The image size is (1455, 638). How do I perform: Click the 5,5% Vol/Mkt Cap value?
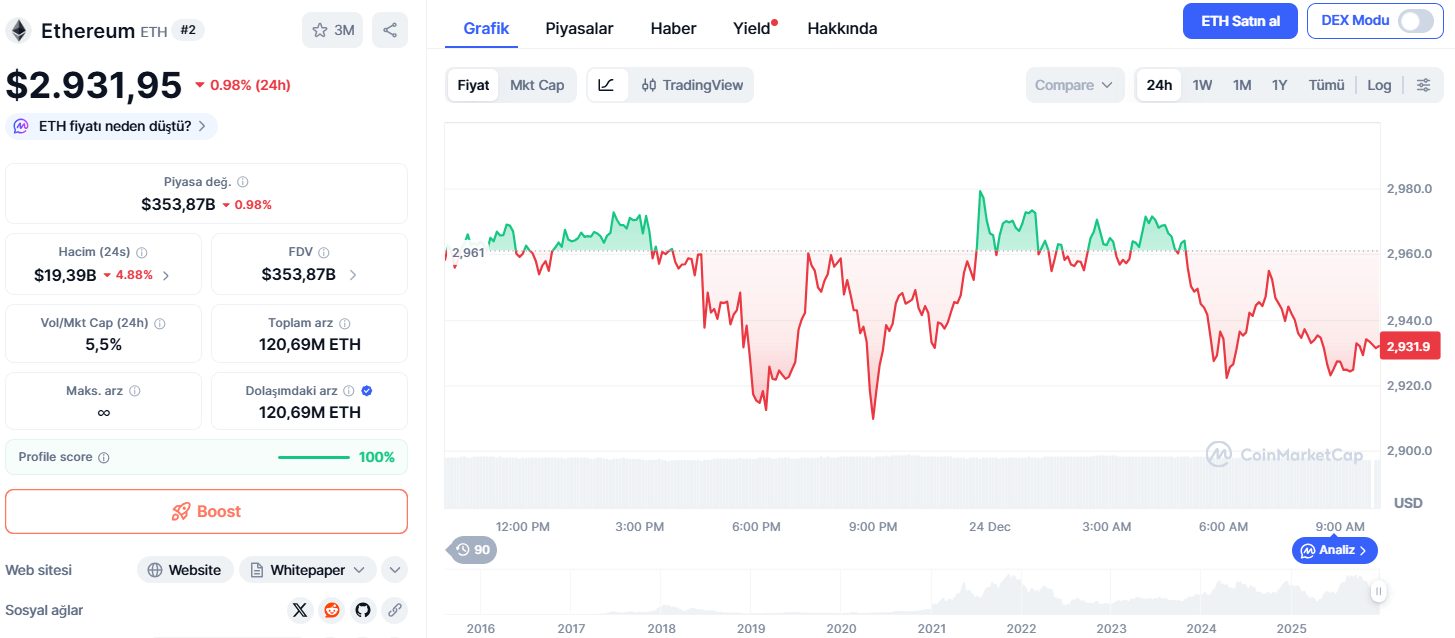point(104,344)
